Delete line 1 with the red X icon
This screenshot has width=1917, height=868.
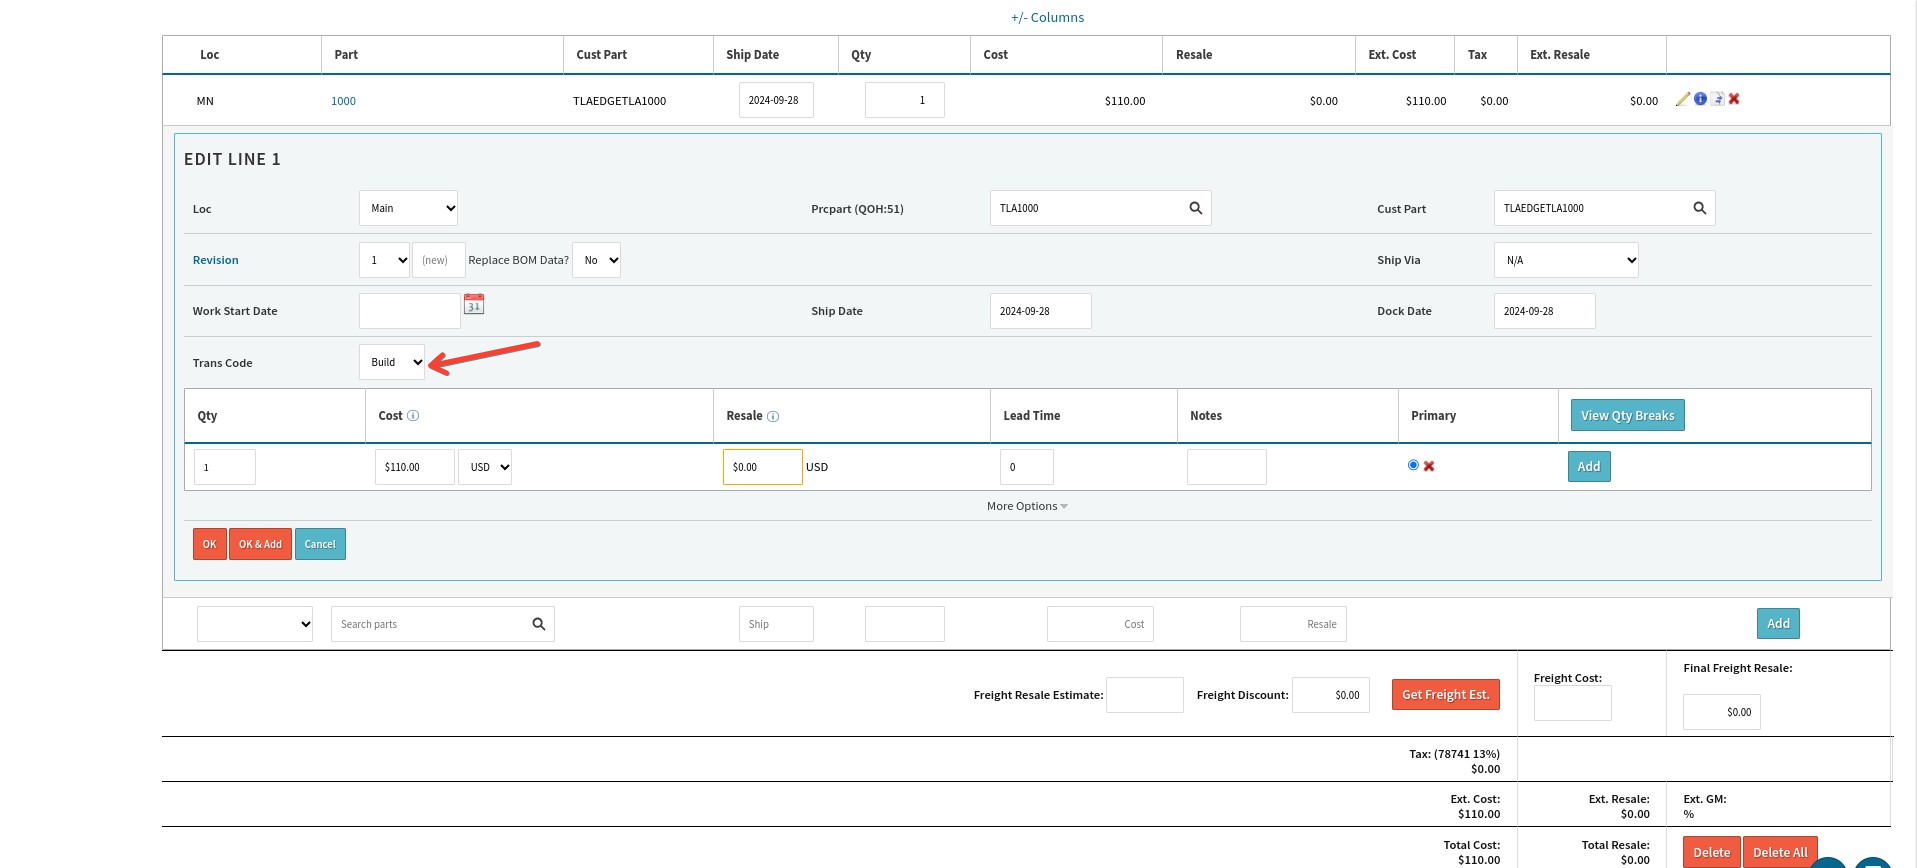coord(1734,99)
